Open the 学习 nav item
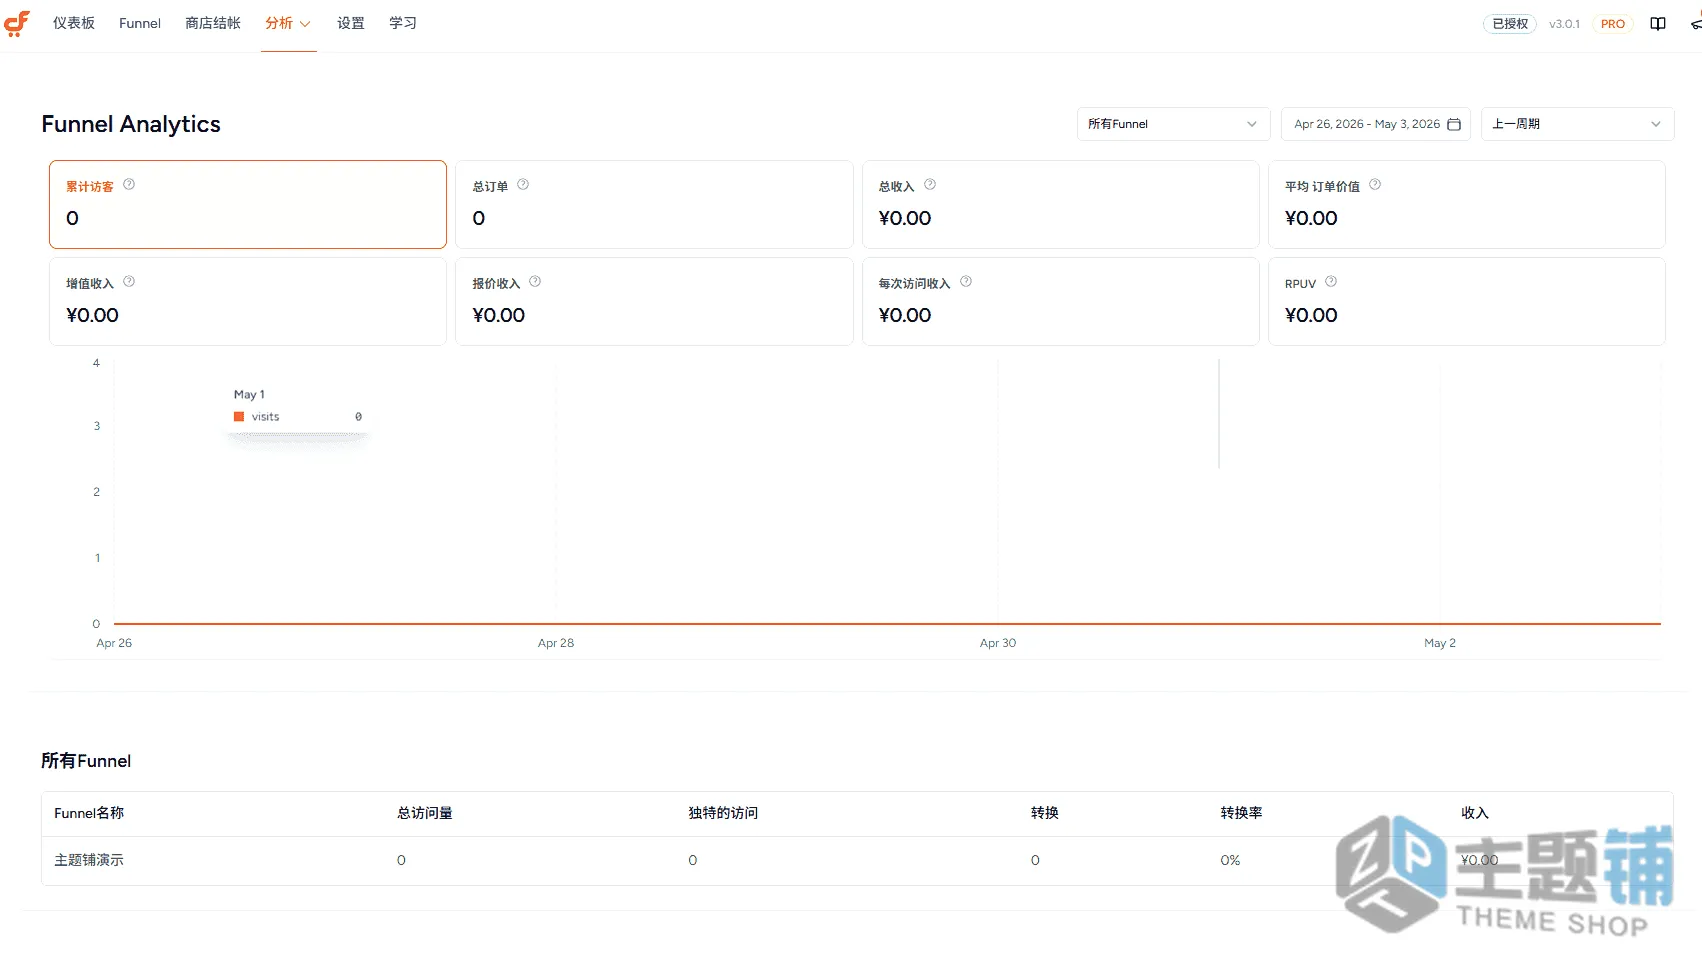 (x=403, y=23)
